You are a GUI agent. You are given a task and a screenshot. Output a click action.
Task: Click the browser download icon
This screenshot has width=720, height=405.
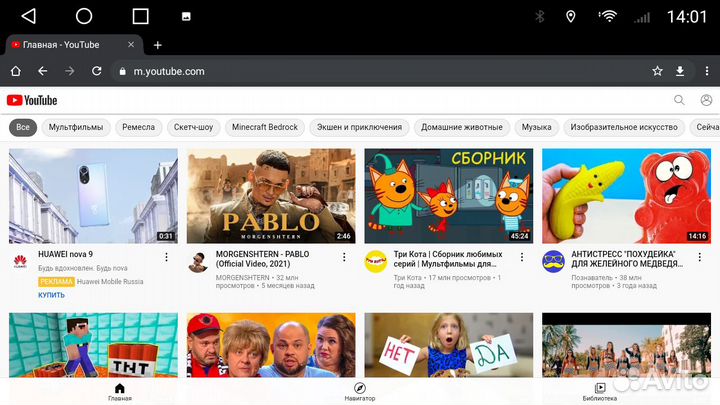point(681,71)
